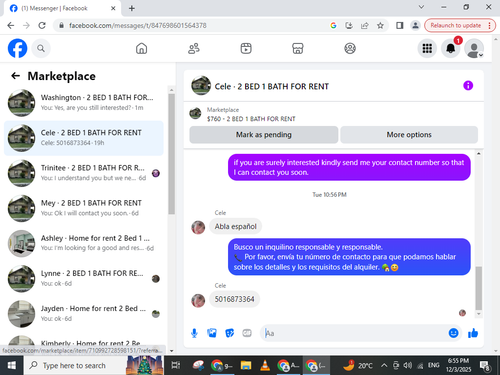Click Cele listing header thumbnail
The width and height of the screenshot is (500, 375).
(201, 86)
